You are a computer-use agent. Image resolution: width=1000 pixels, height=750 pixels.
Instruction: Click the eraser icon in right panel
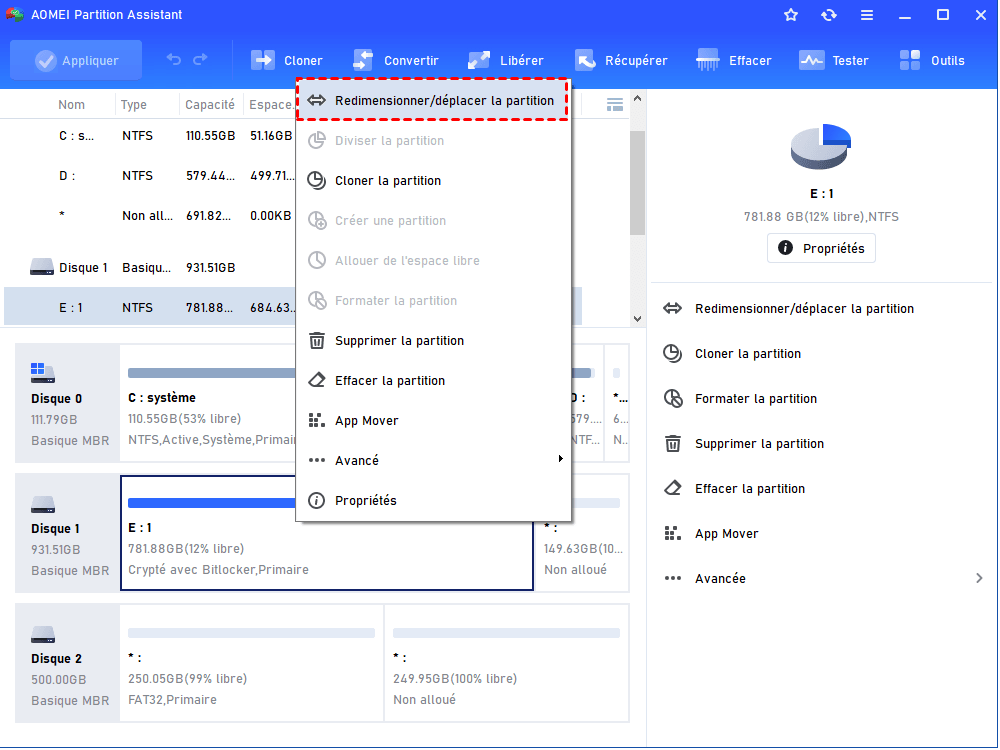click(672, 489)
